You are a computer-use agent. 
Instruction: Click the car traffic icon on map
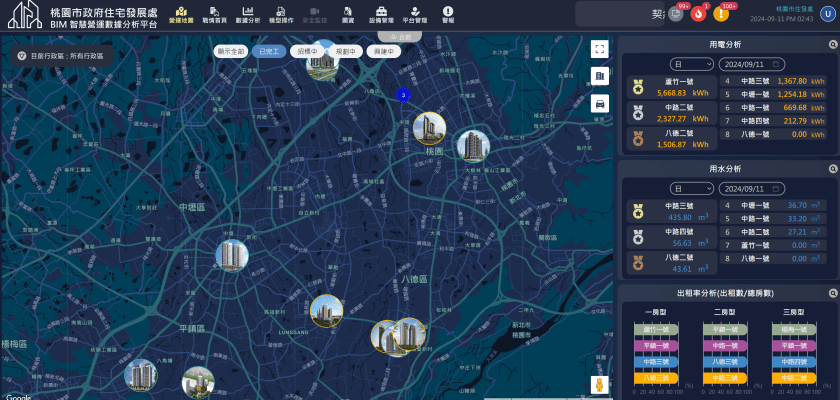600,104
